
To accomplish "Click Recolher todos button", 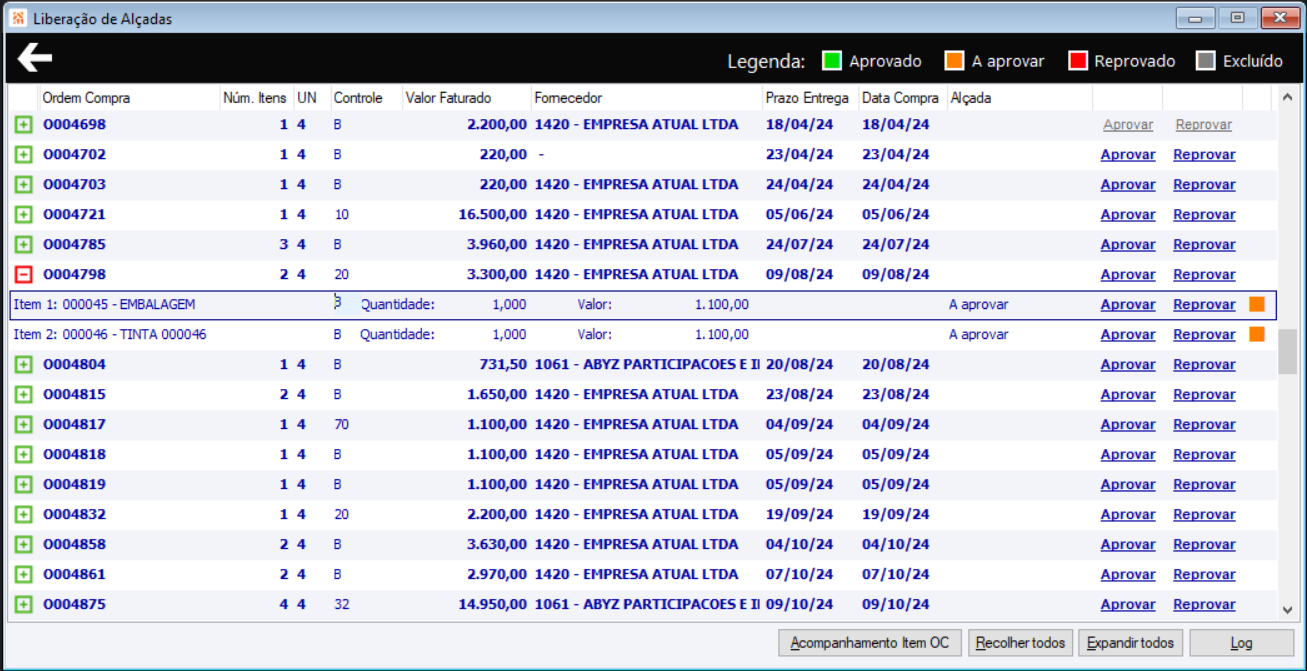I will [x=1021, y=642].
